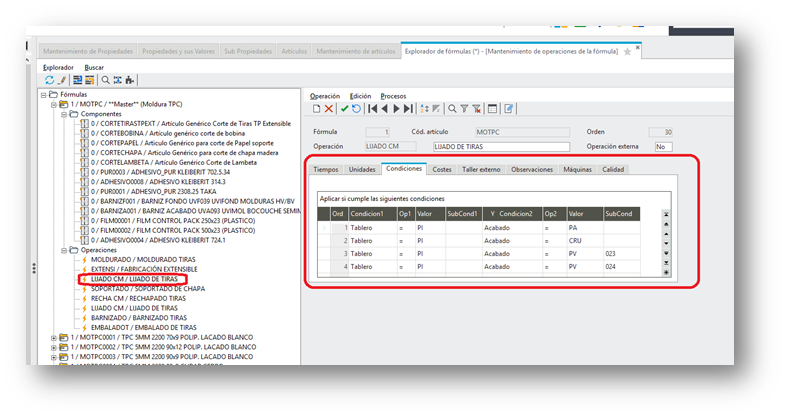Open the Taller externo tab
The height and width of the screenshot is (417, 786).
481,169
